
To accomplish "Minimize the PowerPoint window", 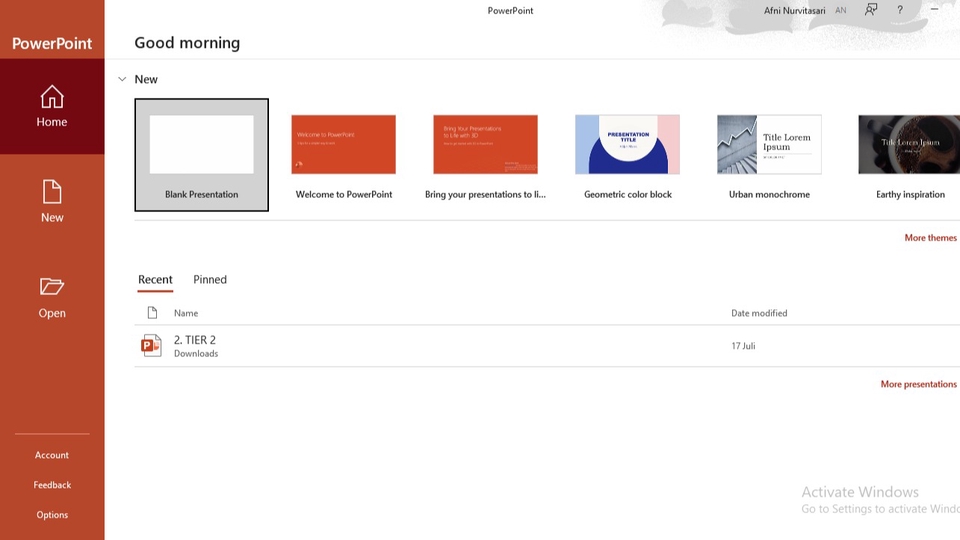I will coord(934,9).
